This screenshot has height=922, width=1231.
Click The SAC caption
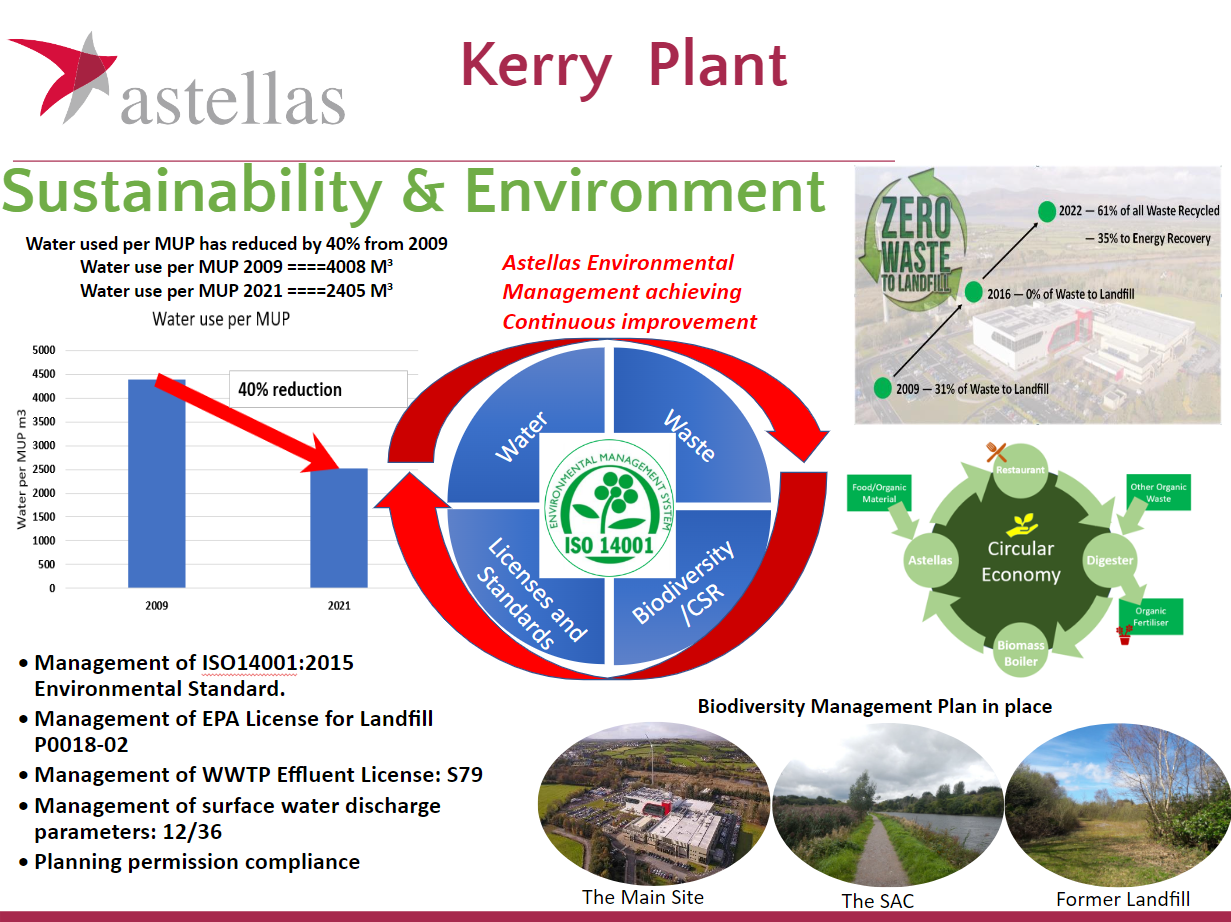click(878, 901)
